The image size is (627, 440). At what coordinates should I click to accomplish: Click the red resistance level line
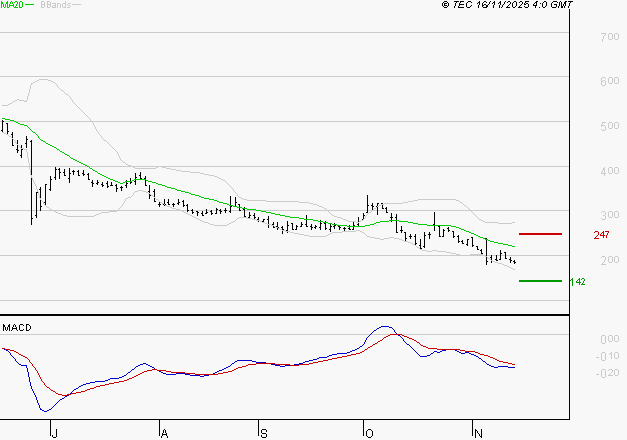click(540, 234)
